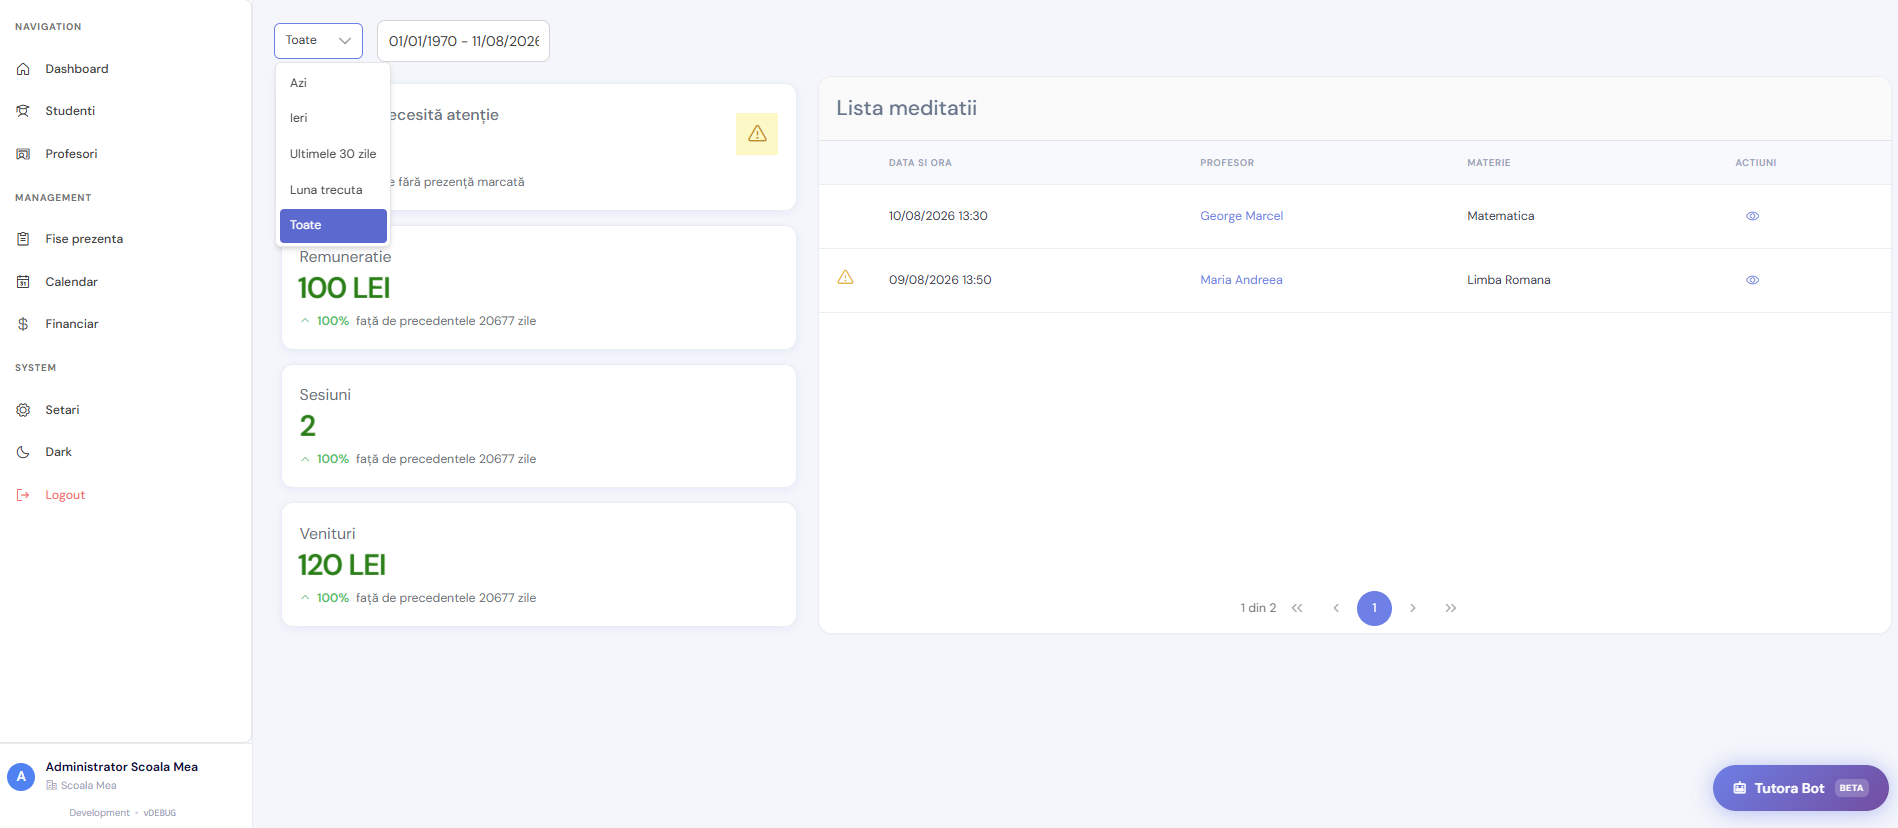Click the Tutora Bot robot icon
Screen dimensions: 1898x828
[x=1740, y=788]
